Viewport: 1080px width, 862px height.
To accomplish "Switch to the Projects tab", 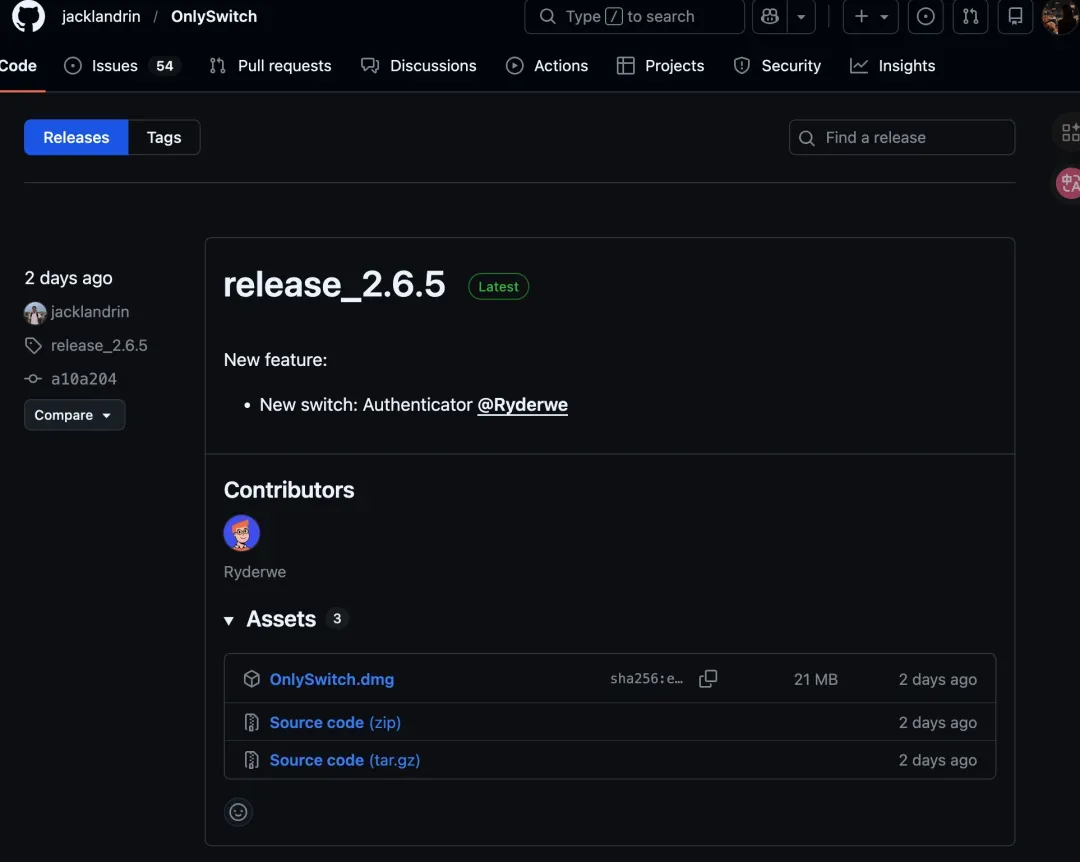I will pos(661,66).
